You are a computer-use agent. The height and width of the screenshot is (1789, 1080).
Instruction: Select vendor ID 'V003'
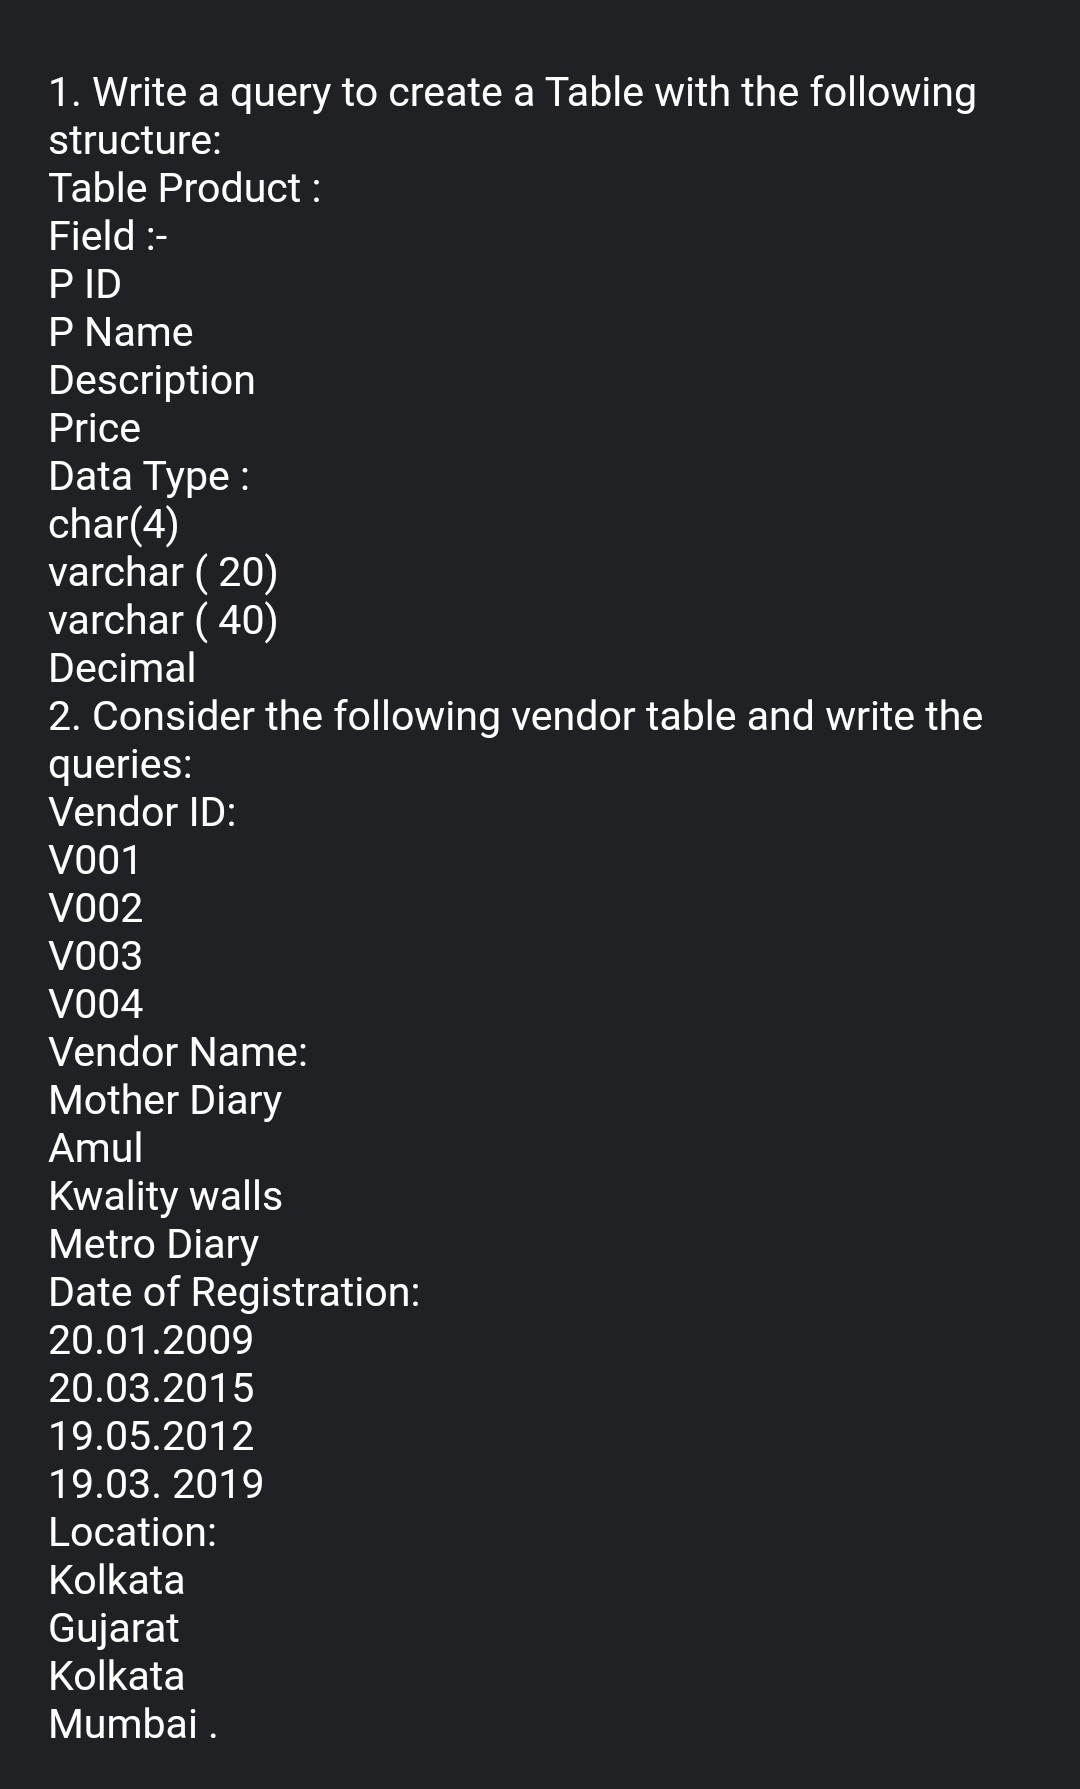(96, 956)
